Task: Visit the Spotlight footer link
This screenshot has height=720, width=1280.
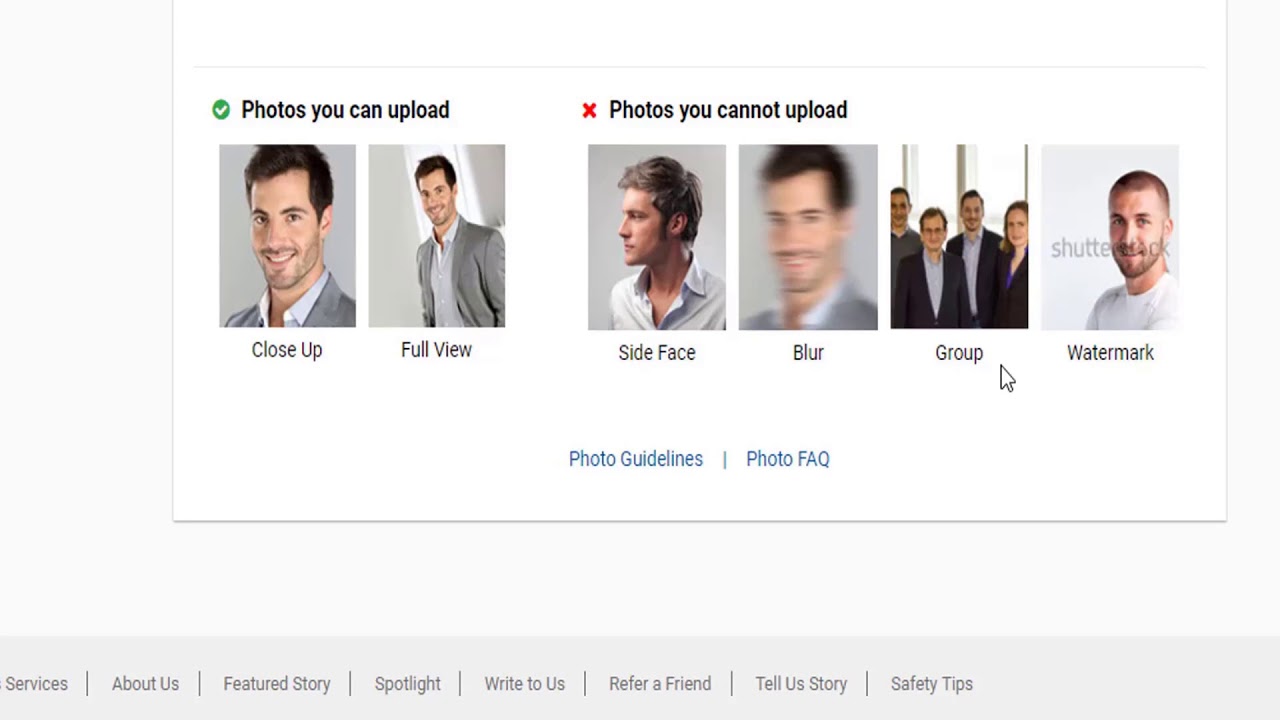Action: 408,684
